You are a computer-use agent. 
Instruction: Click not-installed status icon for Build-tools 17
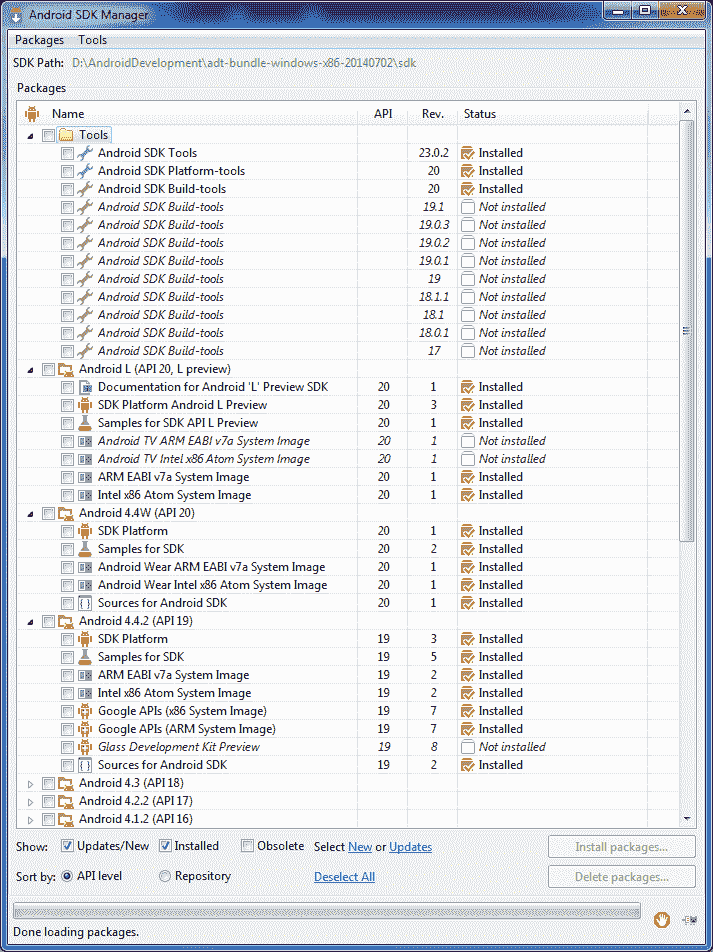tap(468, 351)
